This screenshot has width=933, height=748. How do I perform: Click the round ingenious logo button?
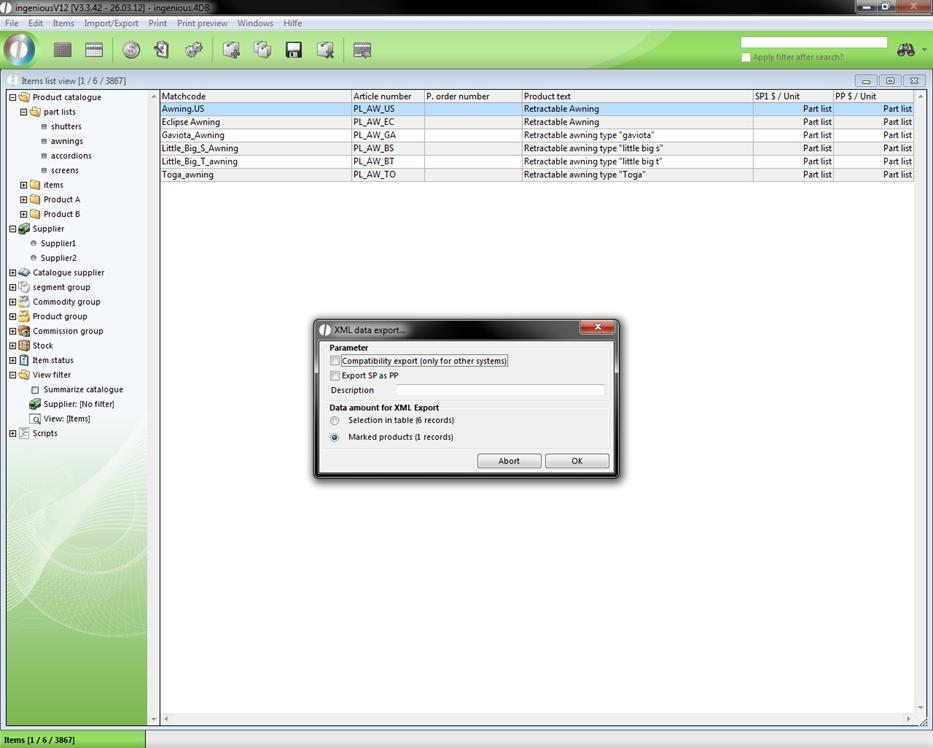point(20,49)
